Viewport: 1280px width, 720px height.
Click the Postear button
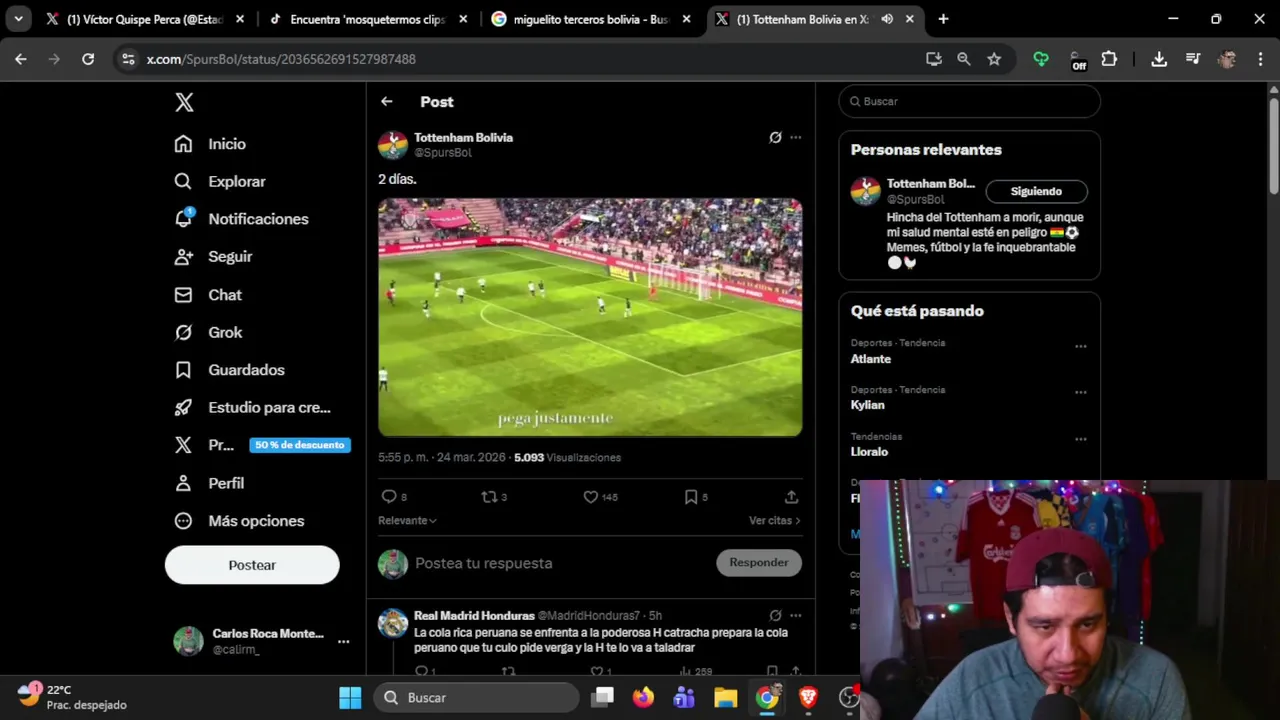tap(252, 565)
